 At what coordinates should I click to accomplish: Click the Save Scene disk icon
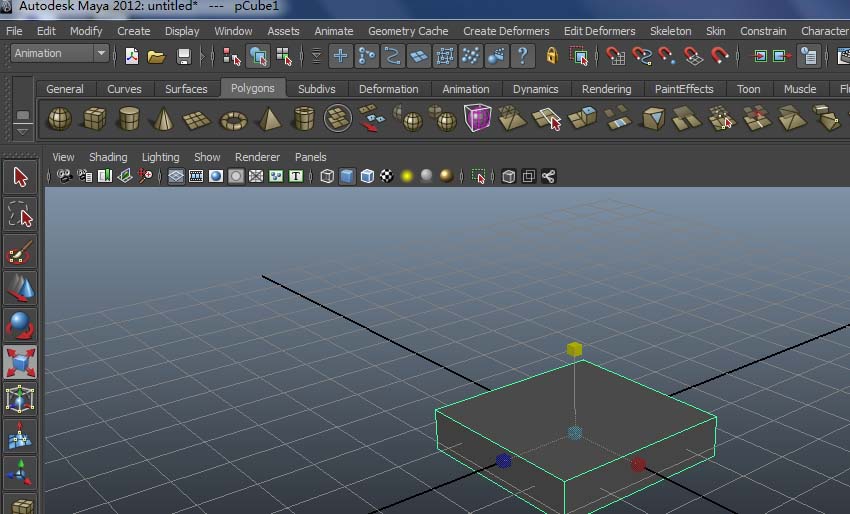point(184,56)
